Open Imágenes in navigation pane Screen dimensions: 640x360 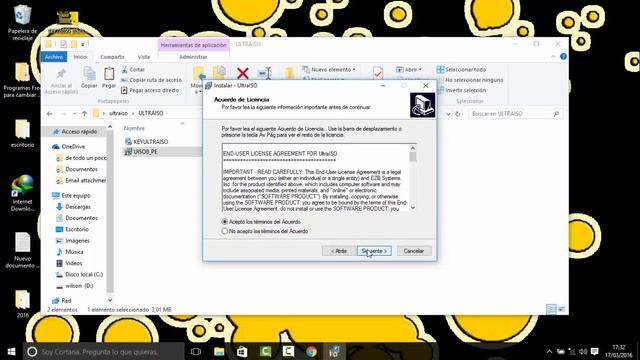[x=73, y=241]
